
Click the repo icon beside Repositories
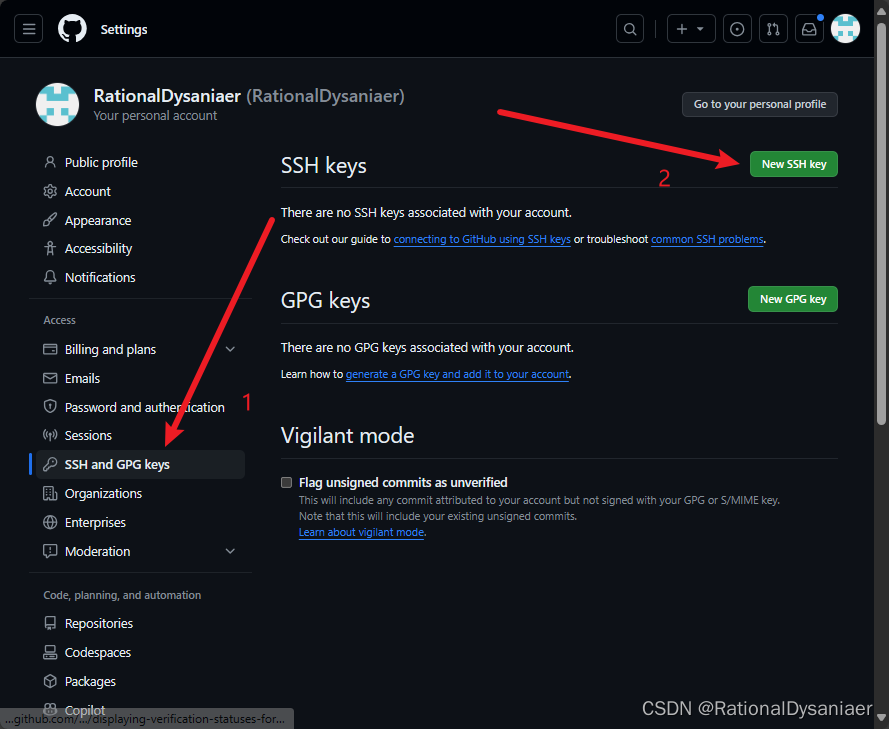tap(50, 623)
